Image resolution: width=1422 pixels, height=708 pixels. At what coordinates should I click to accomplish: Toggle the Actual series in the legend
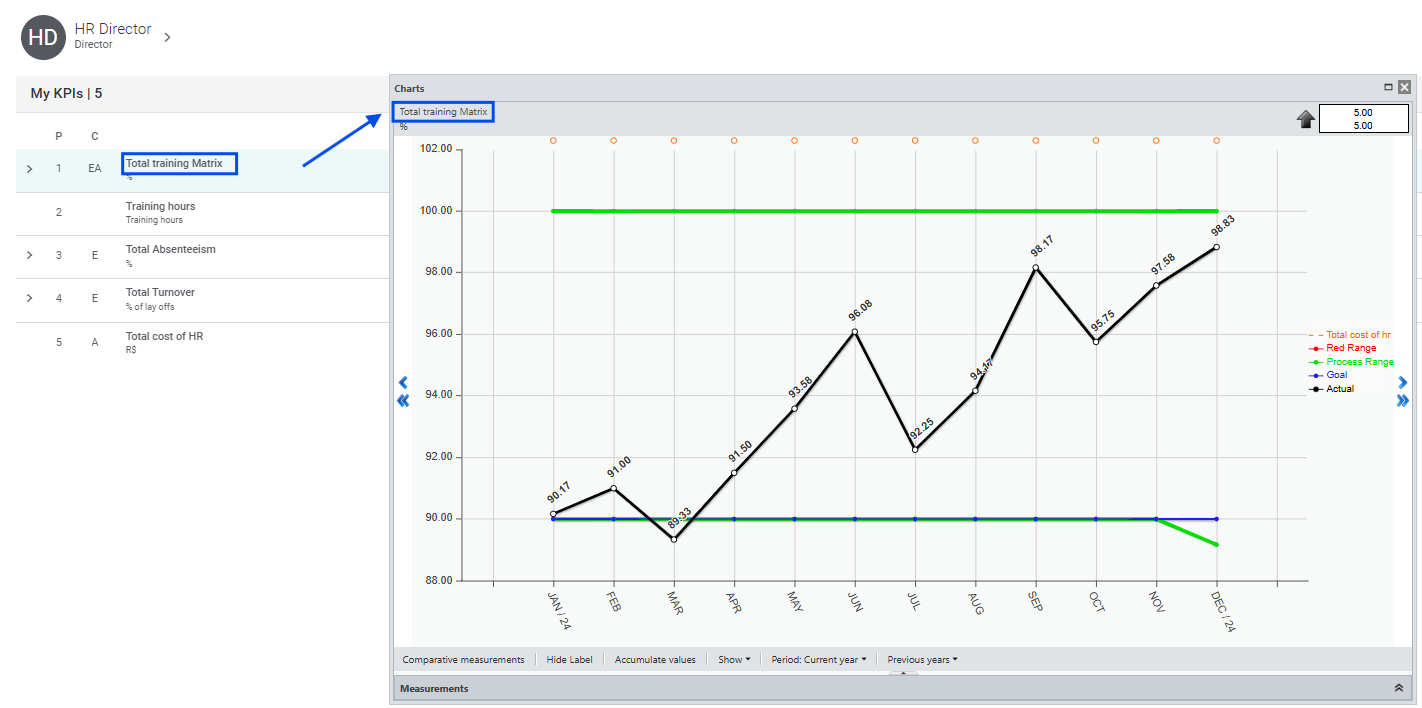coord(1339,389)
